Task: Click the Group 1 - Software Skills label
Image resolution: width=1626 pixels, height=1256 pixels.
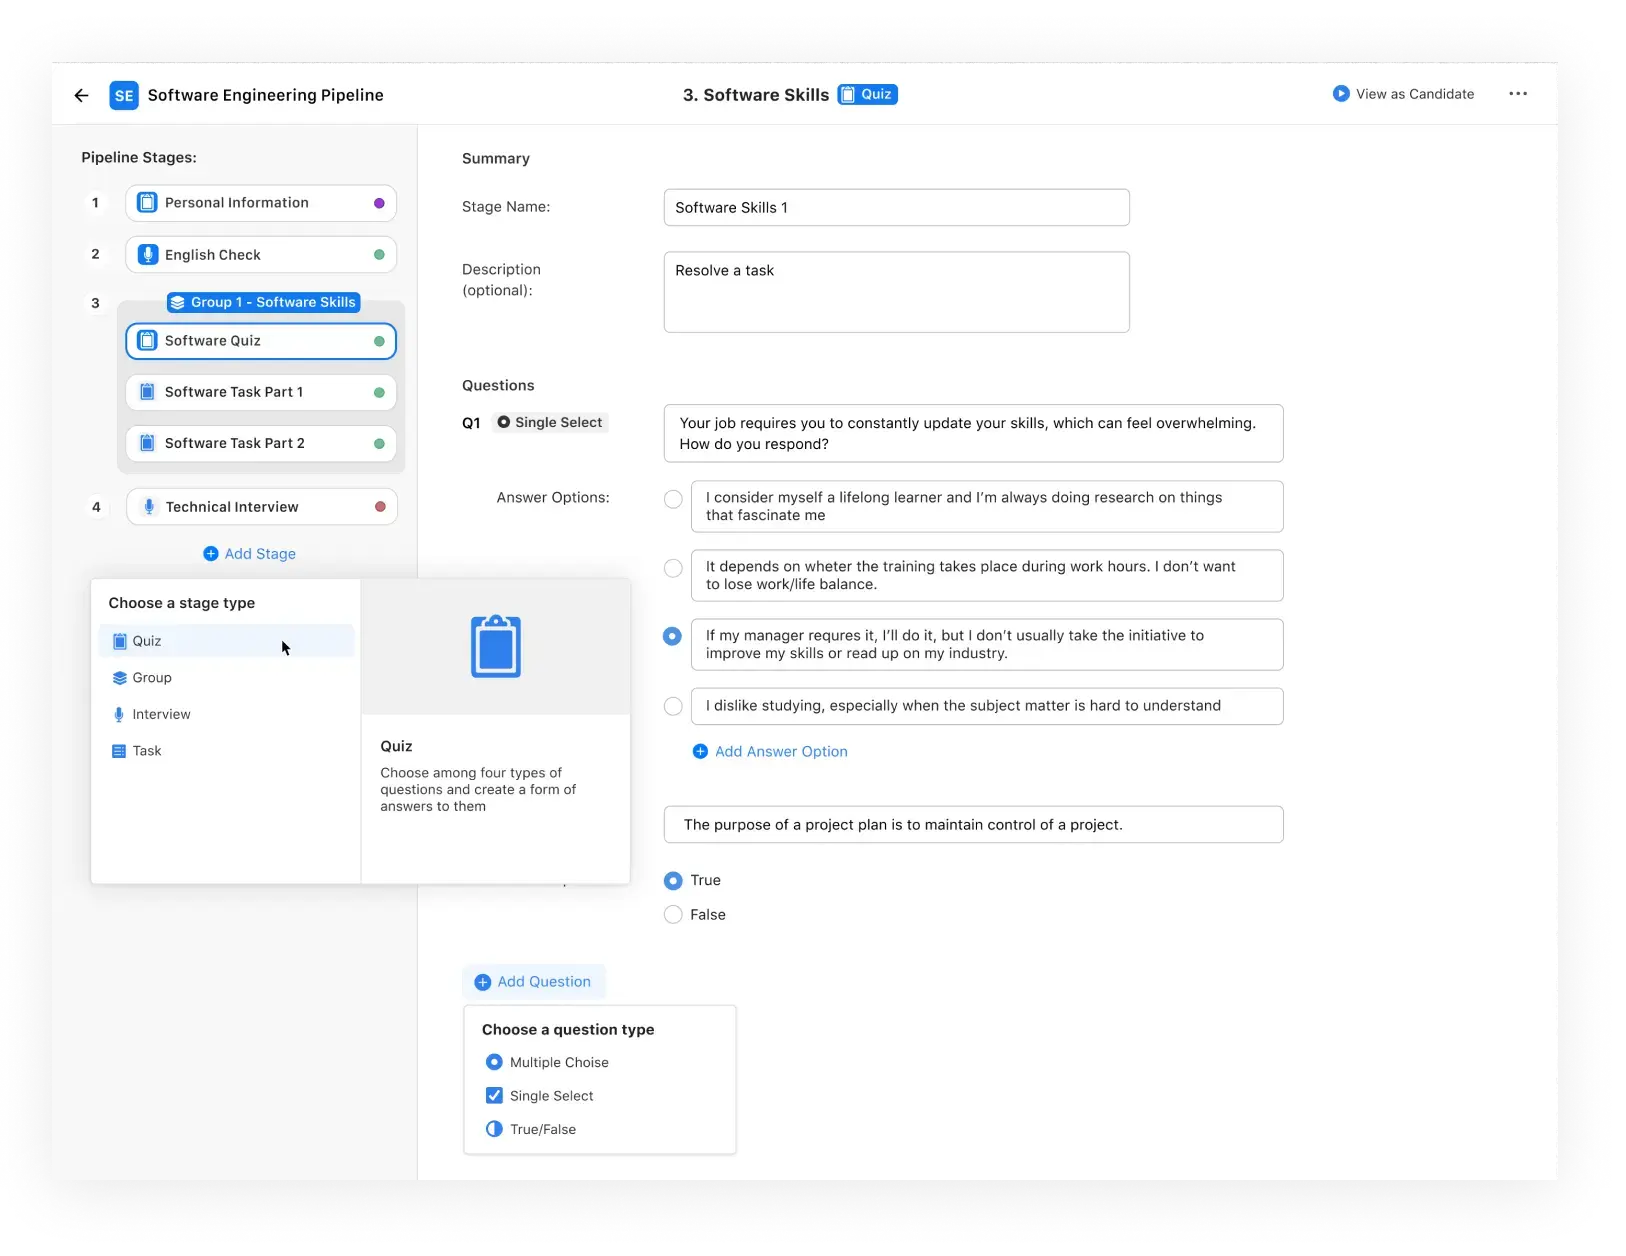Action: click(x=264, y=302)
